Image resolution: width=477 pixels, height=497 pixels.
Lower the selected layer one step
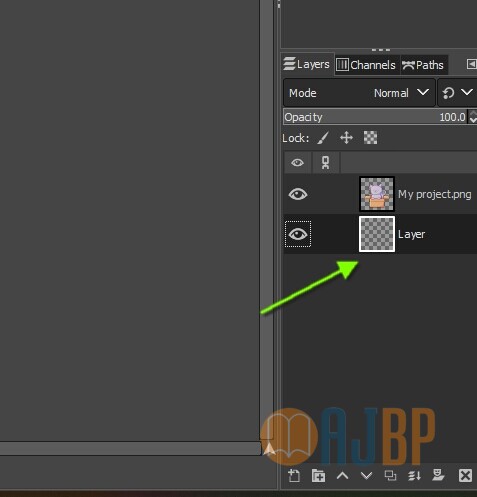(366, 476)
